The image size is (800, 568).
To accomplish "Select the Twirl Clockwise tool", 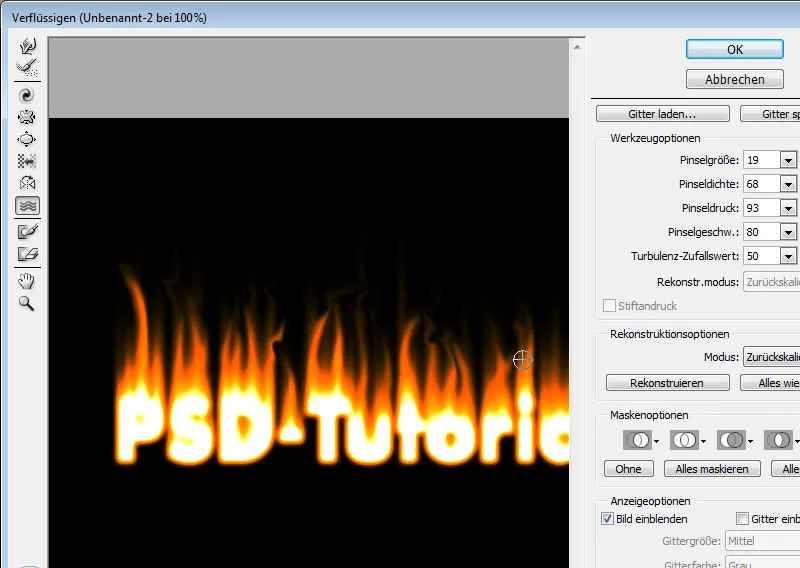I will point(27,95).
